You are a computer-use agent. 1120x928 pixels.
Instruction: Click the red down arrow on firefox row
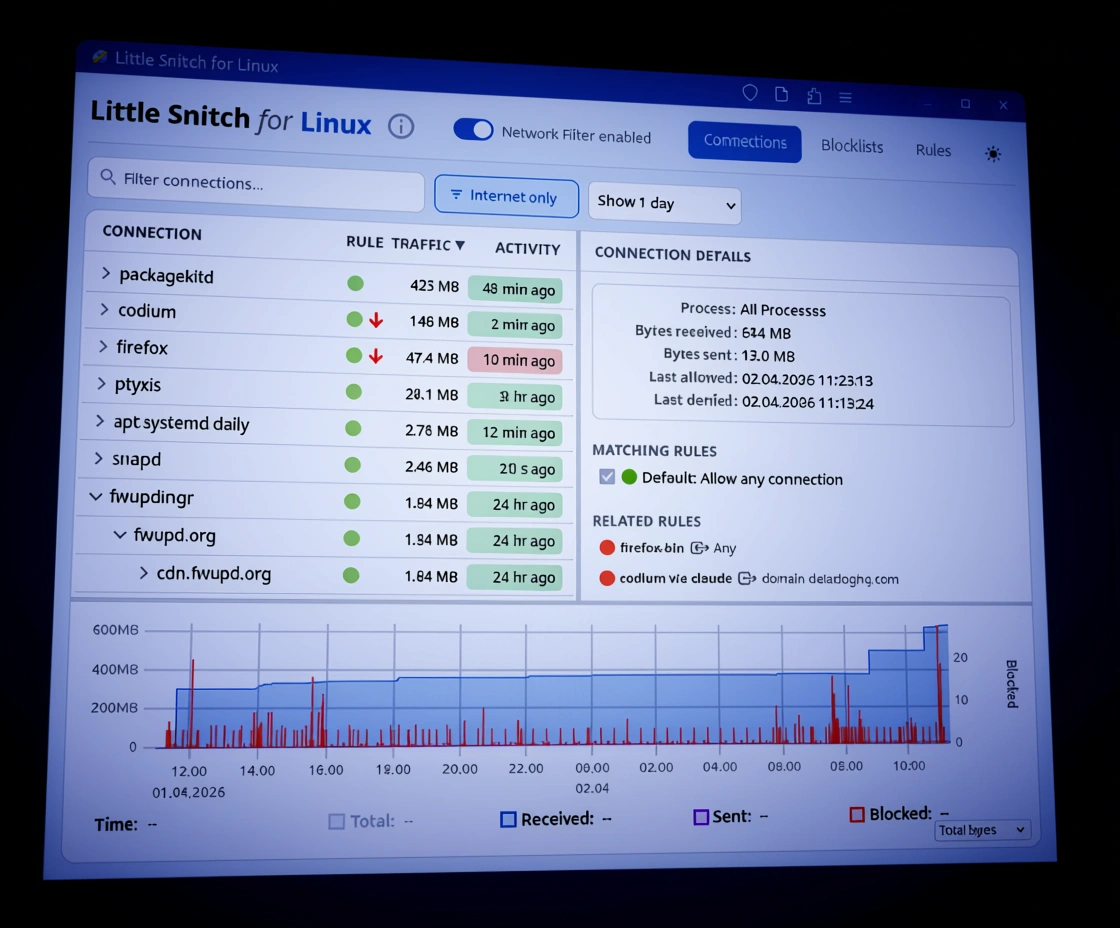(376, 356)
